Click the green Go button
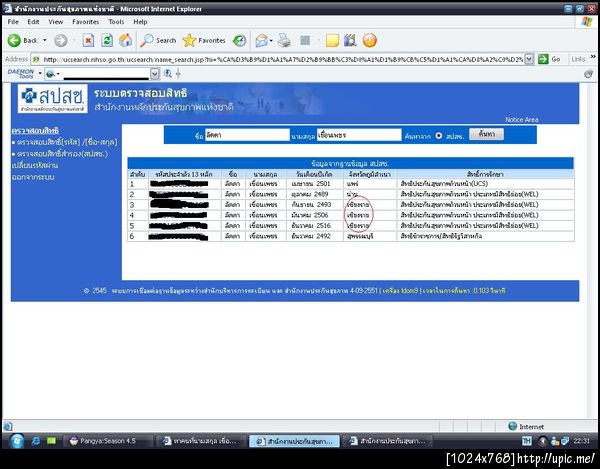The width and height of the screenshot is (600, 469). (549, 59)
